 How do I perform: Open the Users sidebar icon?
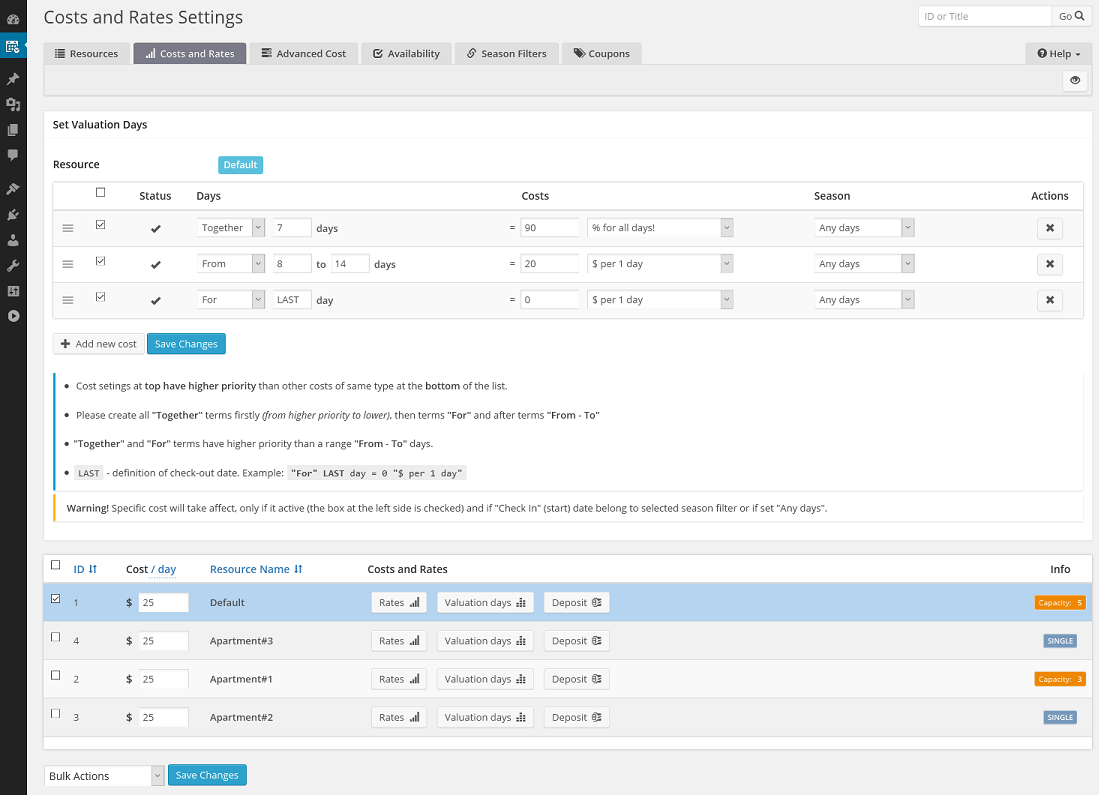point(13,240)
